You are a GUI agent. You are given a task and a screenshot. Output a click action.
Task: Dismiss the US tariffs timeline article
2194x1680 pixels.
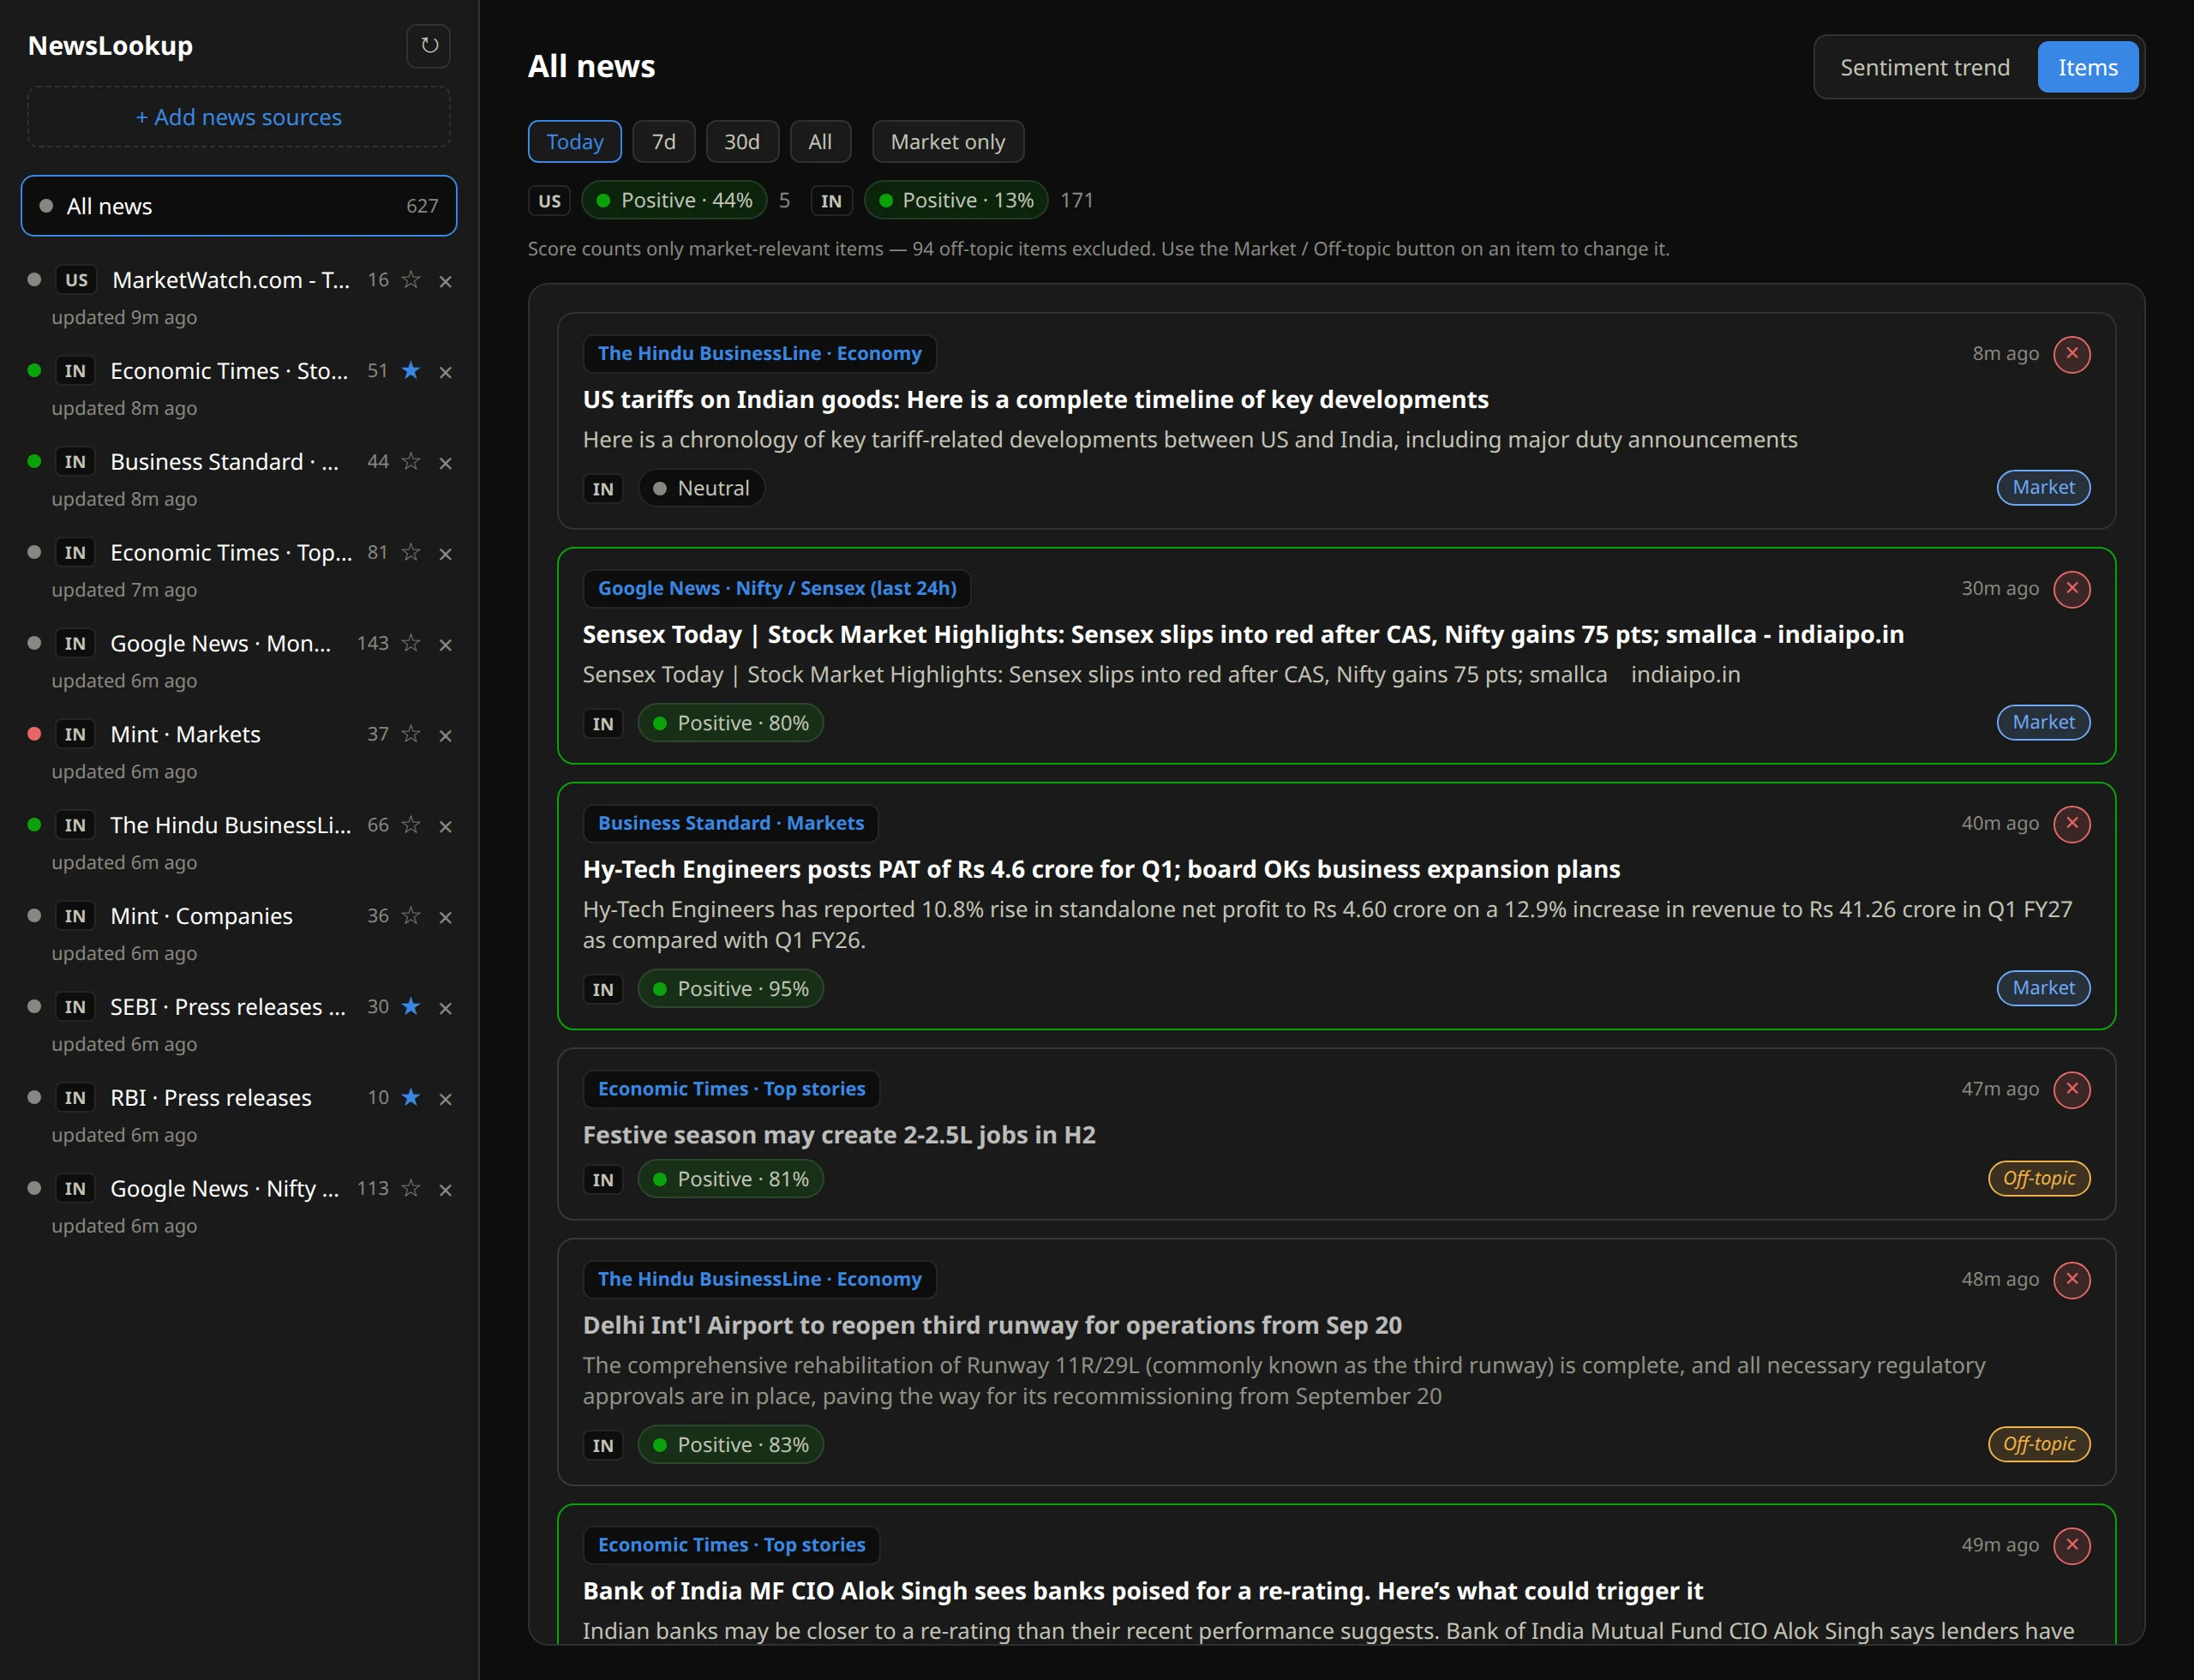point(2072,354)
